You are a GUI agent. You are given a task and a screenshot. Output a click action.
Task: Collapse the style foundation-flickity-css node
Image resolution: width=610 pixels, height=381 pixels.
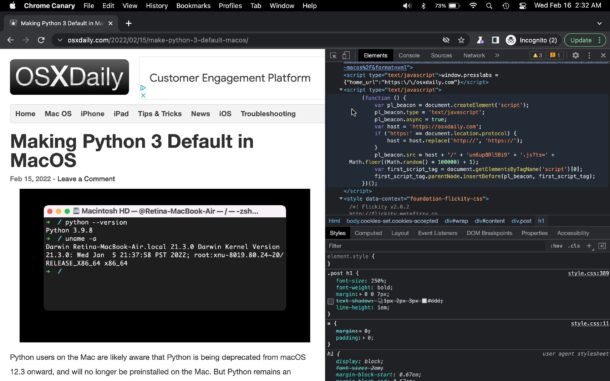[341, 199]
